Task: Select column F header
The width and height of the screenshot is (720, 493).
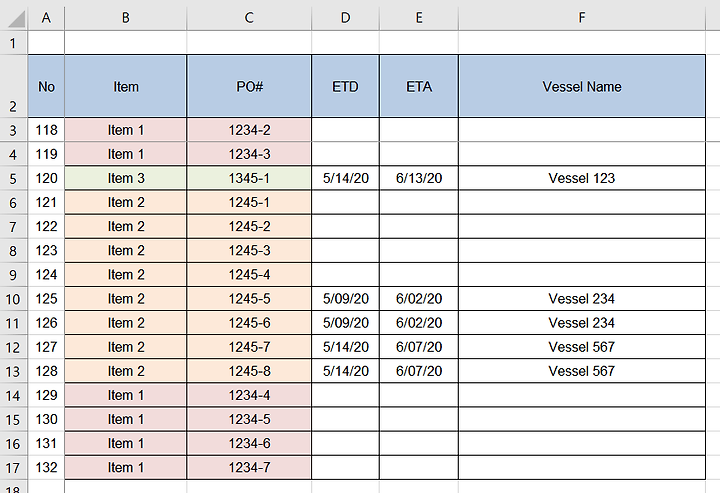Action: click(581, 18)
